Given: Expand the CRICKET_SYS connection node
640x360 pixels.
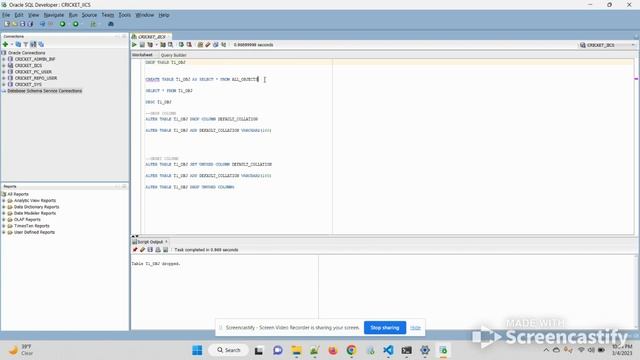Looking at the screenshot, I should 4,84.
